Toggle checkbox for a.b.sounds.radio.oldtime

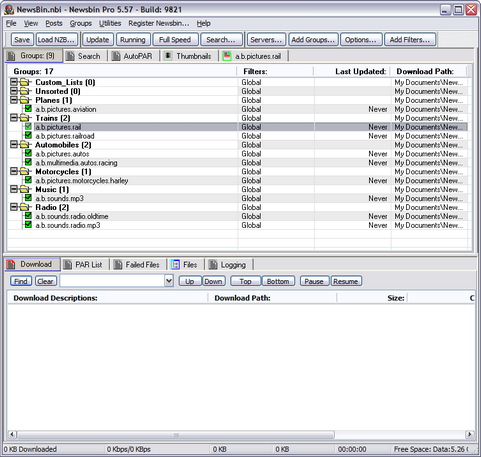coord(28,216)
